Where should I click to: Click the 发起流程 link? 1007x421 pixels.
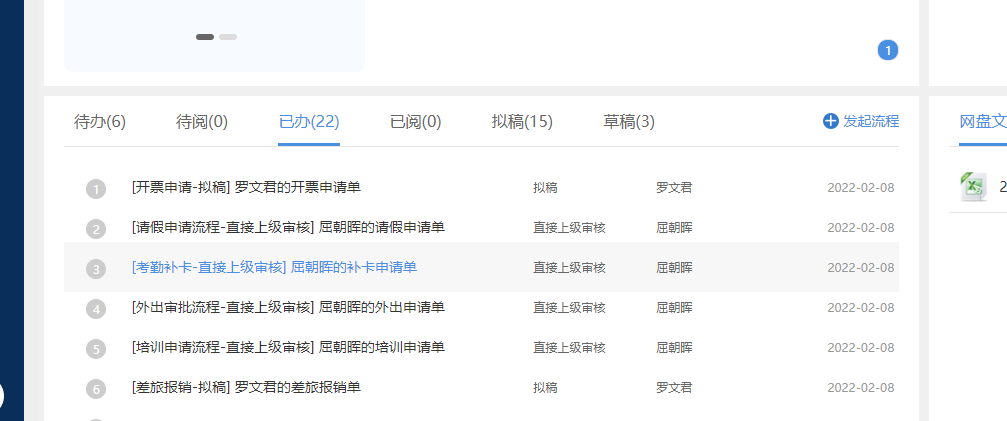[x=871, y=121]
